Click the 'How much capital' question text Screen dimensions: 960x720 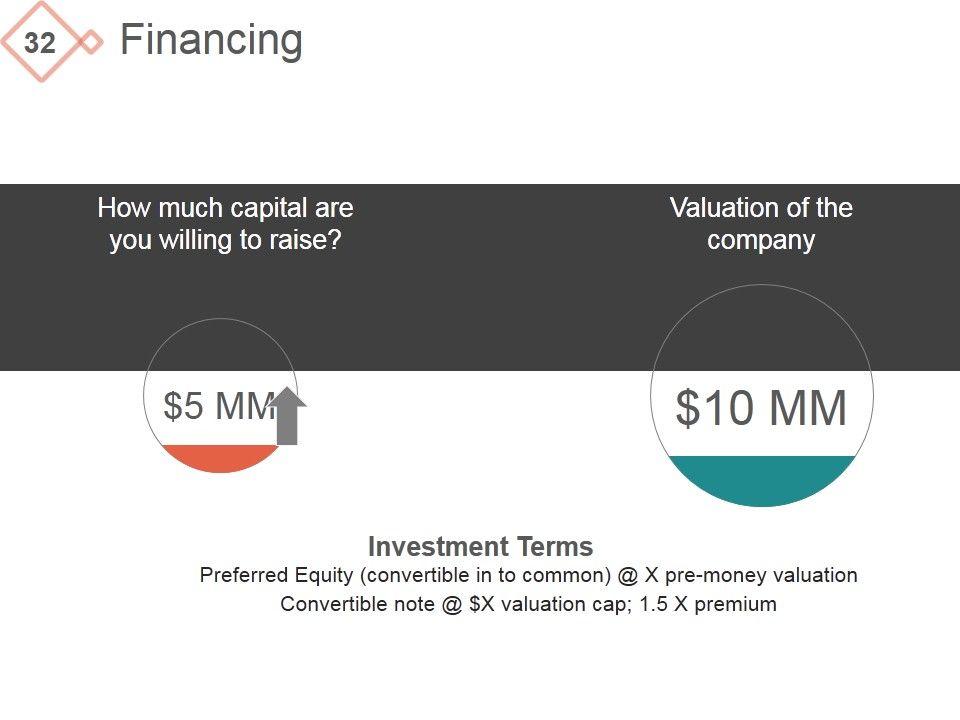coord(225,224)
